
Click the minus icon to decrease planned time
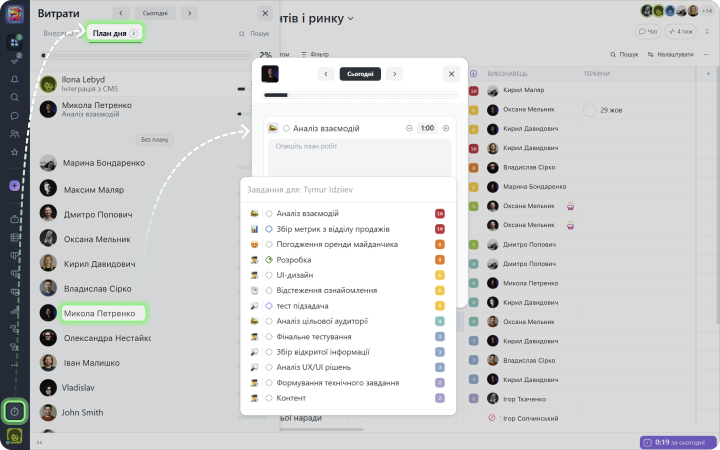409,128
